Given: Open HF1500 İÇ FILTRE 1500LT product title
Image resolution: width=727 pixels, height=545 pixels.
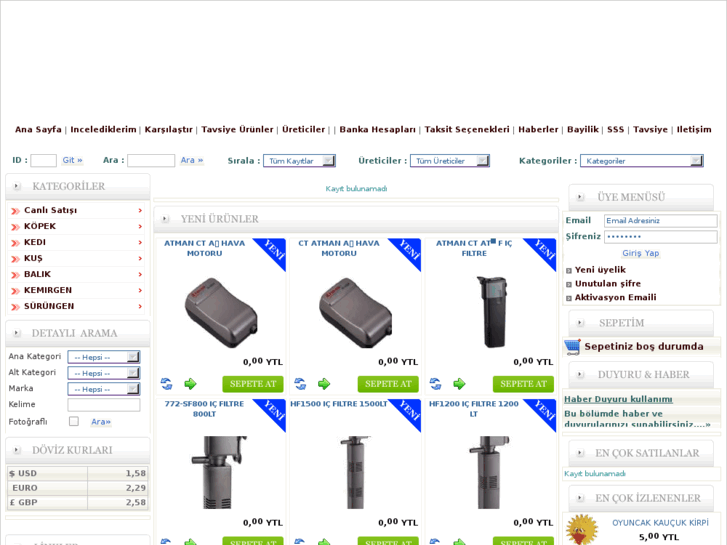Looking at the screenshot, I should (x=338, y=404).
